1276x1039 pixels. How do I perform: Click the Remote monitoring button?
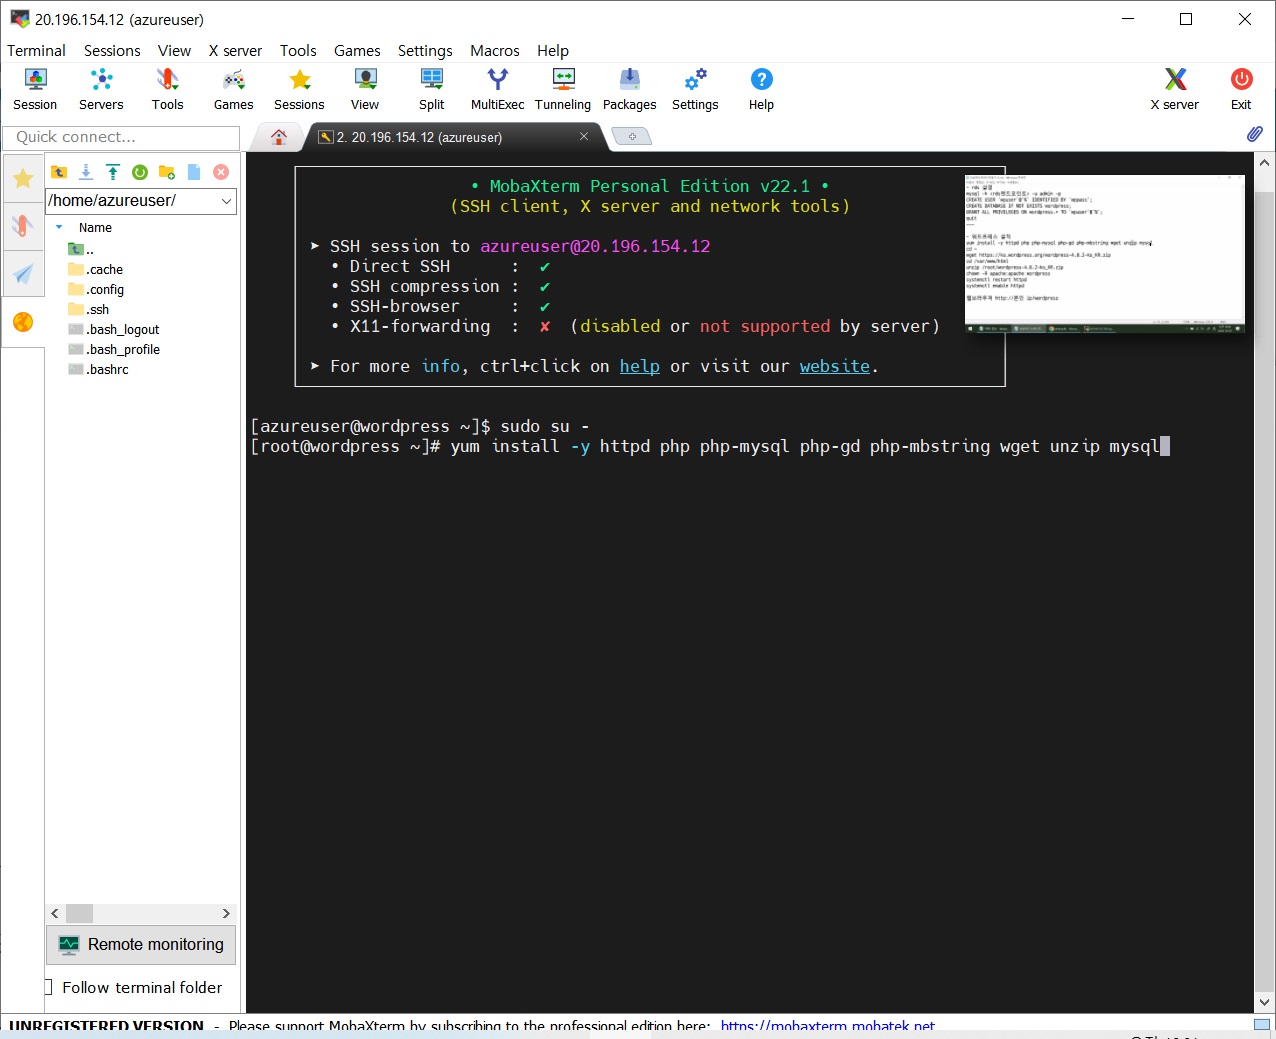pos(141,944)
